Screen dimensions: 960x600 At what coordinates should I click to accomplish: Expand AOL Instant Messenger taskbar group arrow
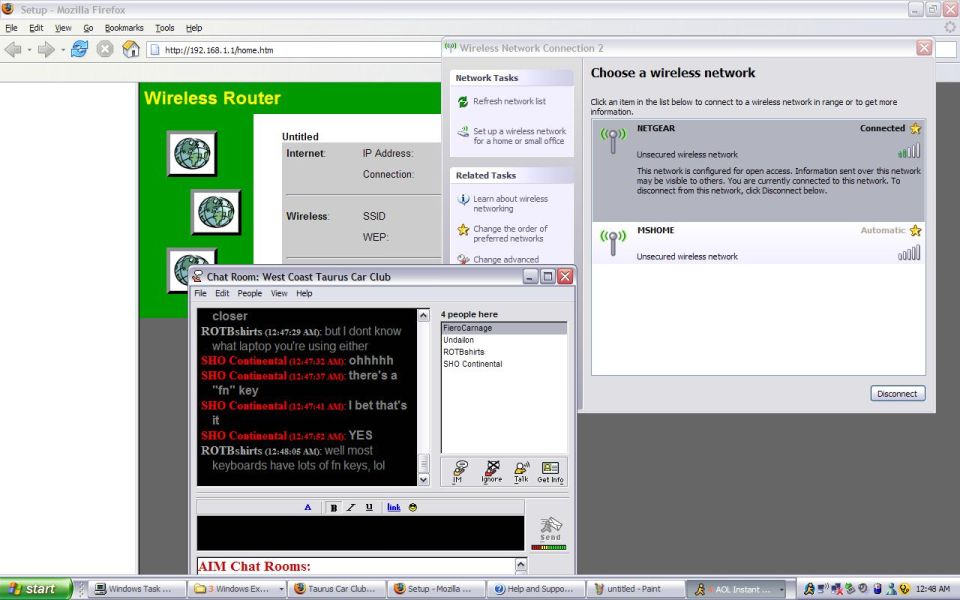point(782,589)
